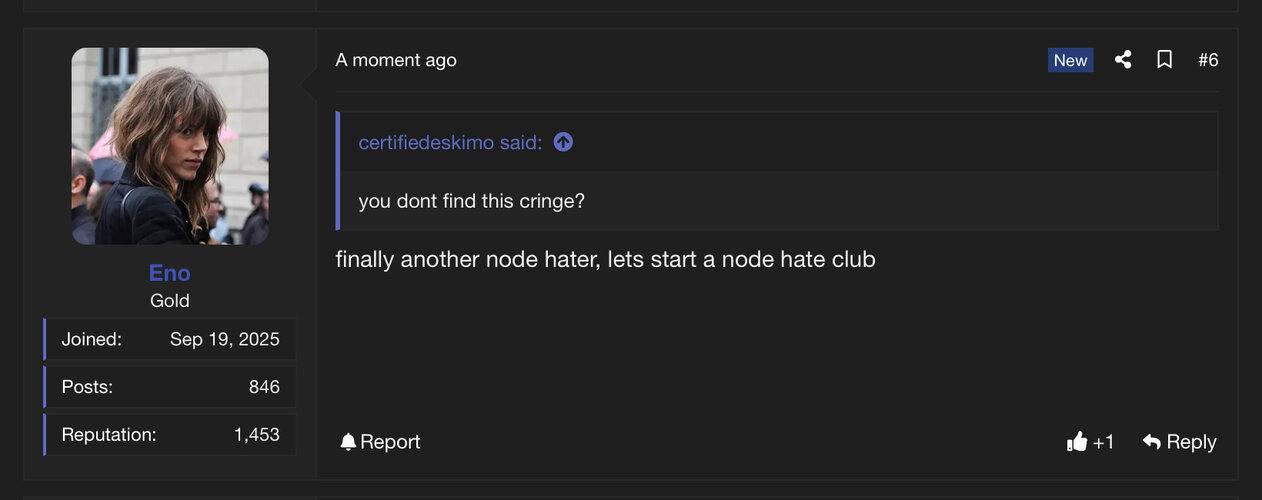Click the "A moment ago" timestamp
Screen dimensions: 1262x500
click(x=396, y=60)
